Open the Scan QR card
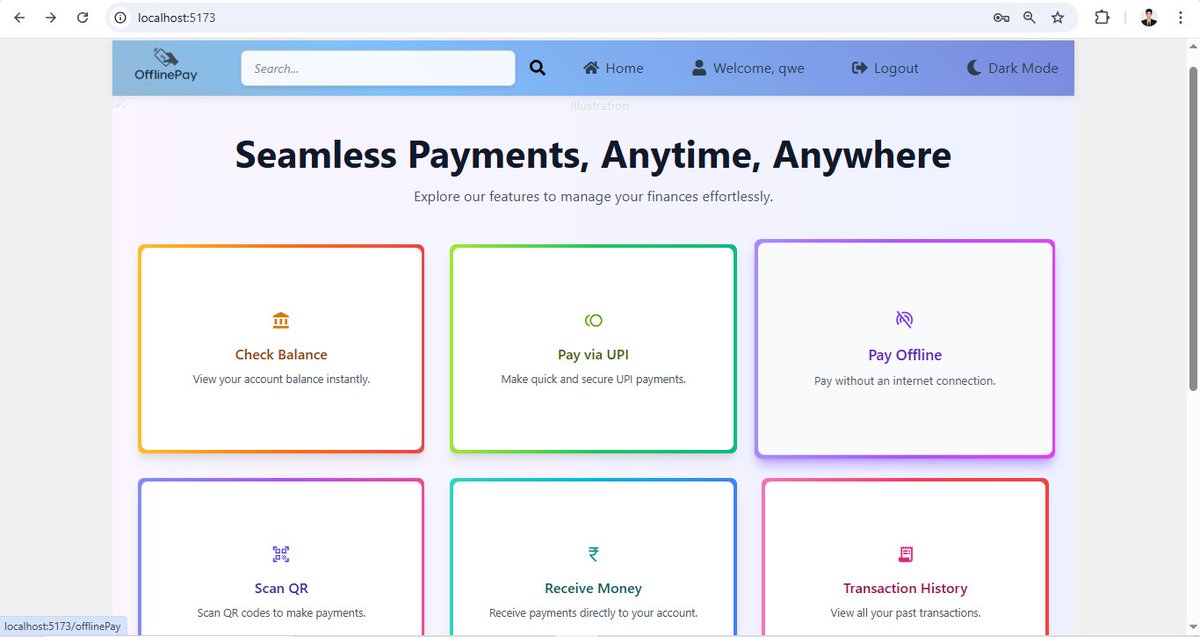The height and width of the screenshot is (637, 1200). coord(281,558)
